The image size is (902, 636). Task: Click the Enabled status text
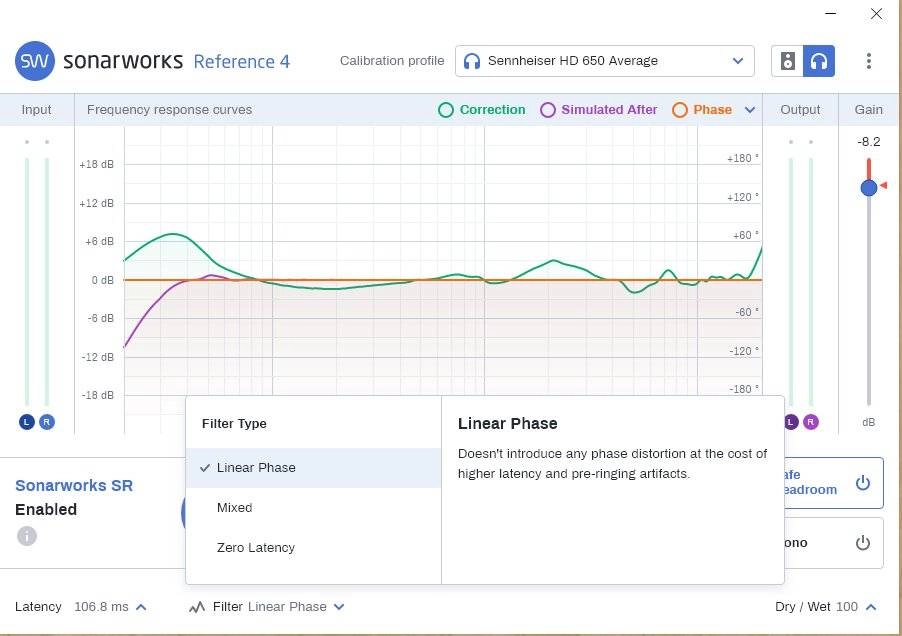[x=46, y=509]
